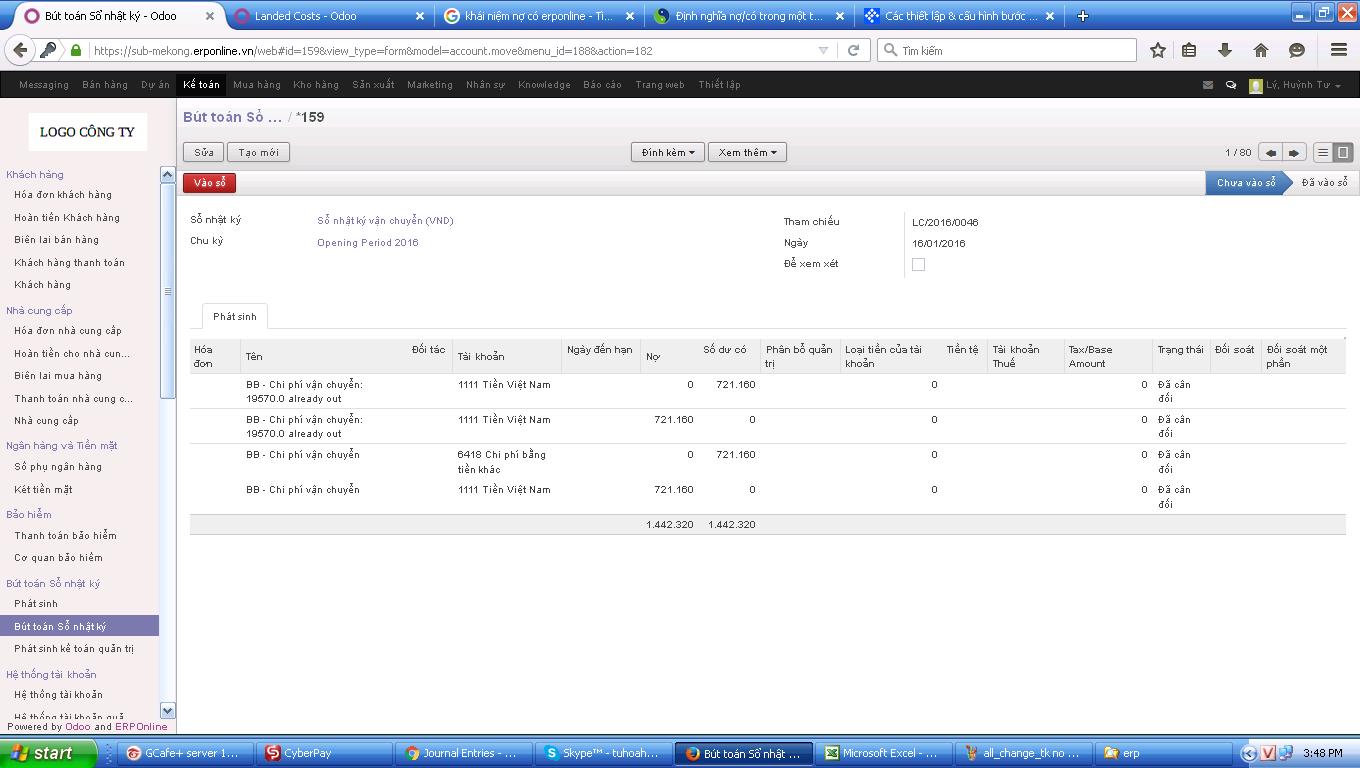Switch to the 'Landed Costs - Odoo' browser tab

coord(330,16)
